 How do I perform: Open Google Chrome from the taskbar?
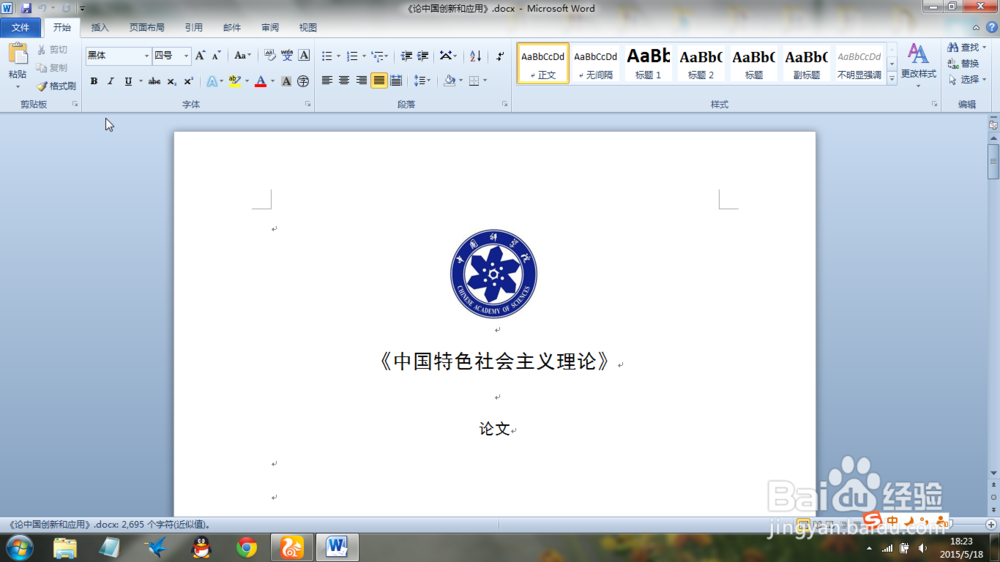[246, 547]
